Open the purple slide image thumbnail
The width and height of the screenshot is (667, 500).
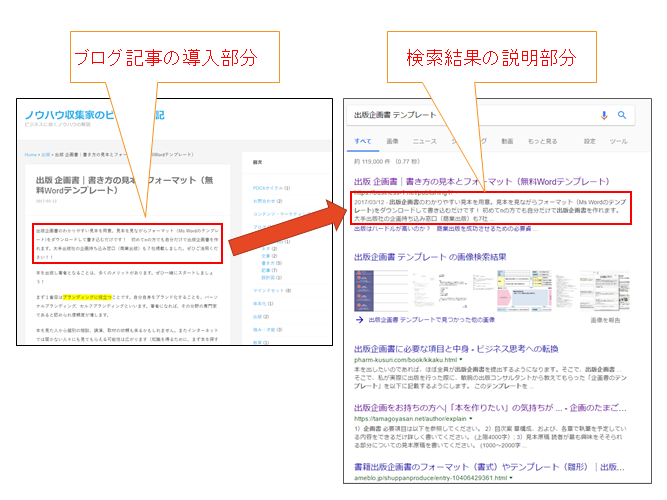pyautogui.click(x=364, y=291)
